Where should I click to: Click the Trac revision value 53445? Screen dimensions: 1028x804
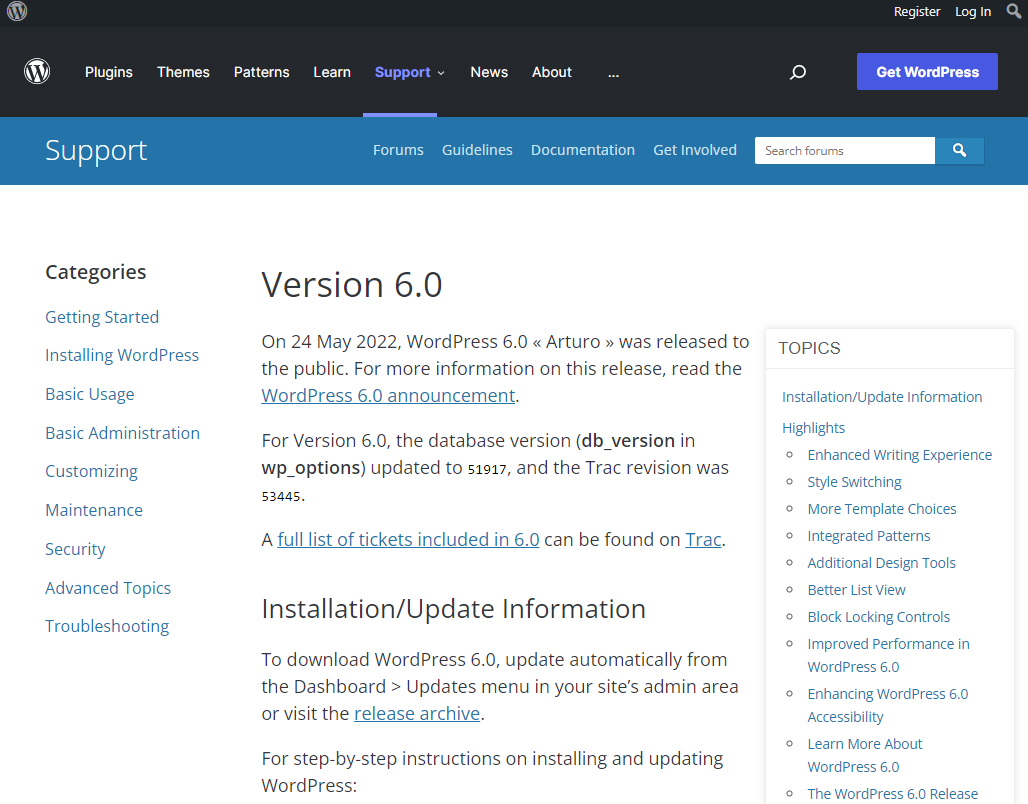[281, 496]
